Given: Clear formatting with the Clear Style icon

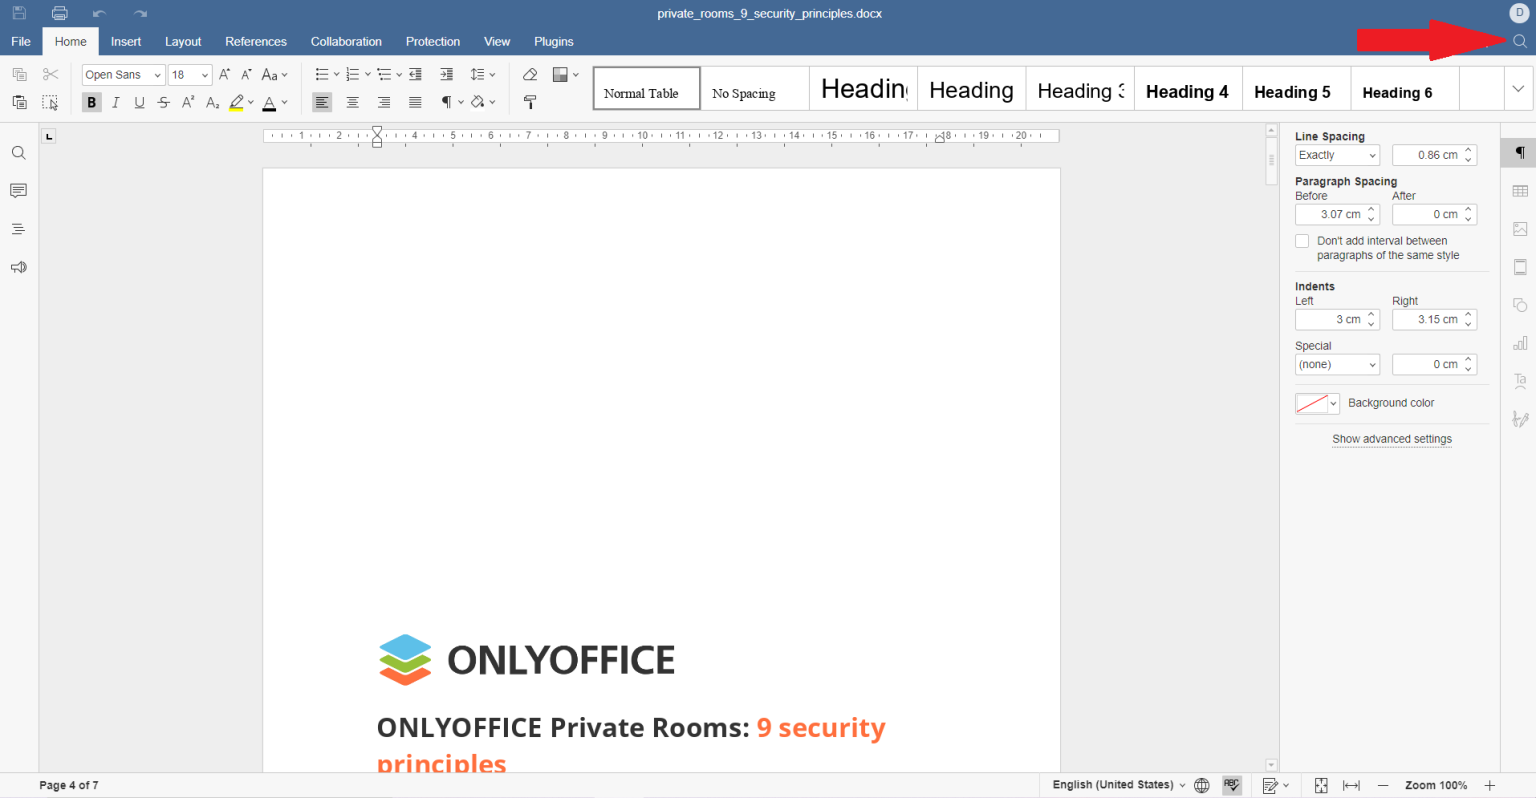Looking at the screenshot, I should [x=530, y=74].
